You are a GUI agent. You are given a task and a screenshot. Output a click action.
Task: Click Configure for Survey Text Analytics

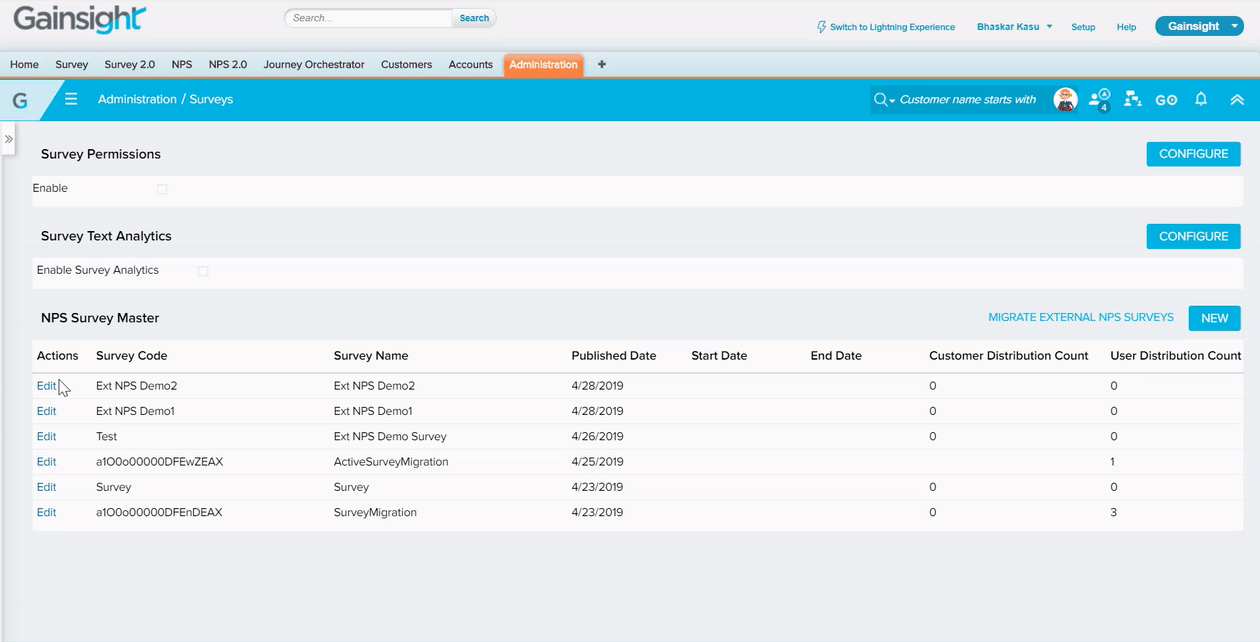click(x=1193, y=236)
